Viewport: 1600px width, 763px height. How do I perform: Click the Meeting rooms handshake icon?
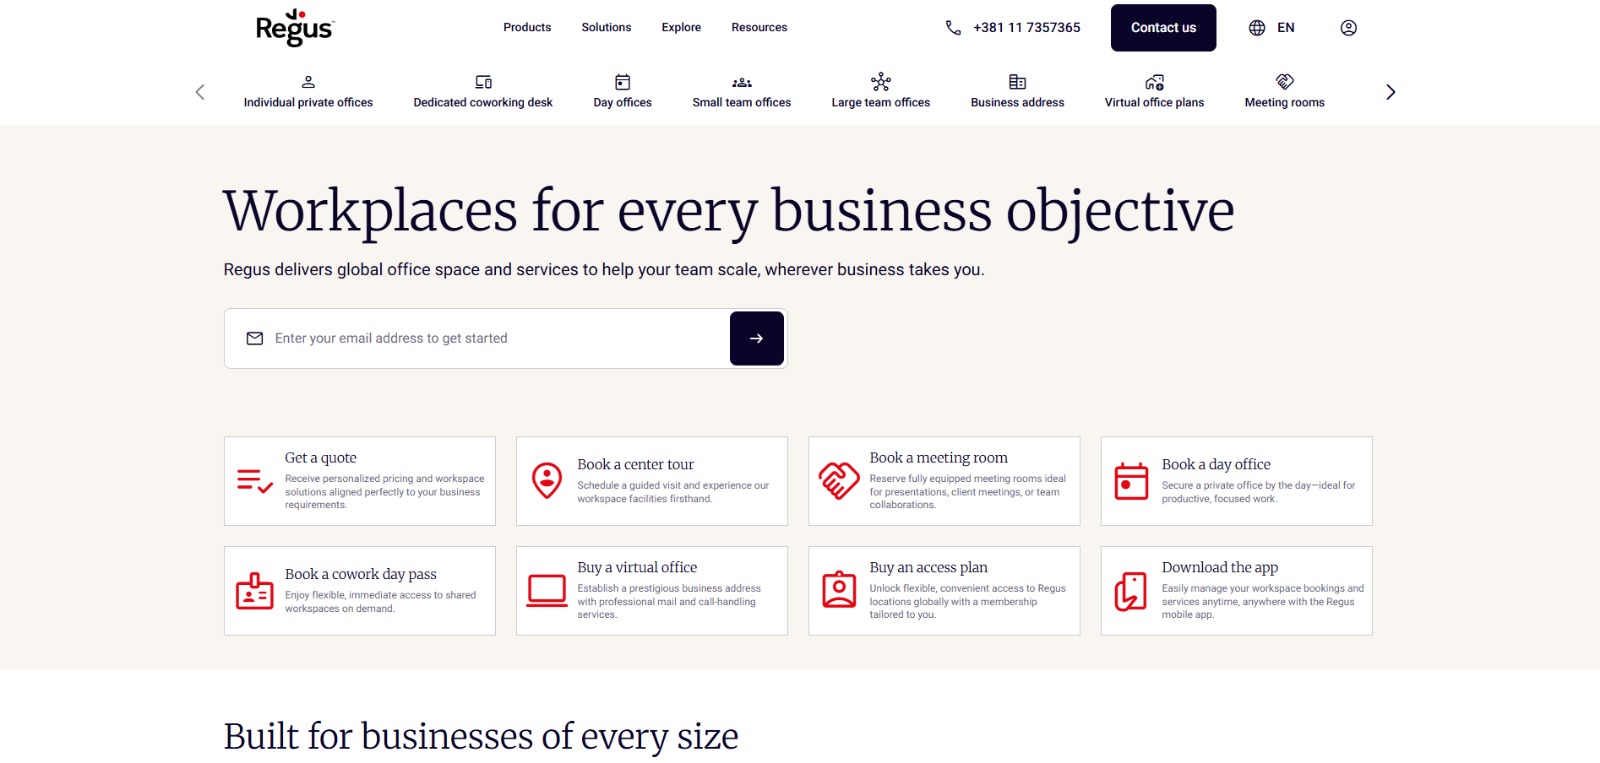coord(1285,81)
